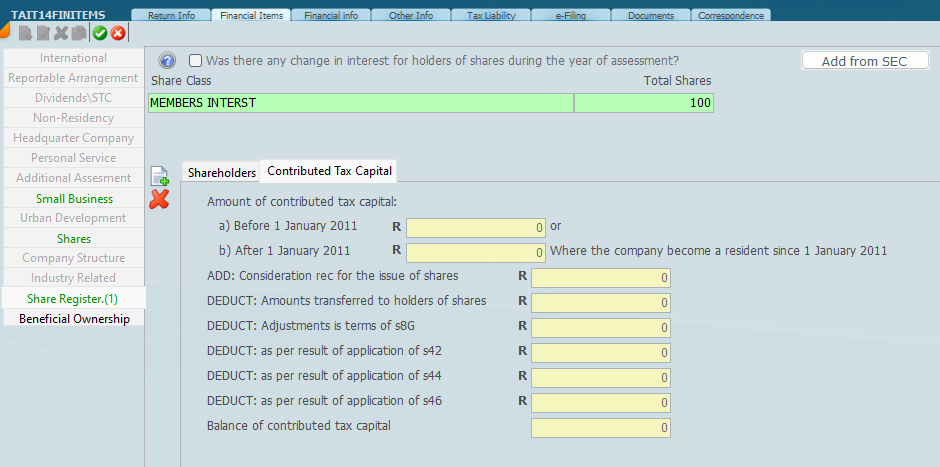Screen dimensions: 940x467
Task: Select the MEMBERS INTERST share class row
Action: [360, 102]
